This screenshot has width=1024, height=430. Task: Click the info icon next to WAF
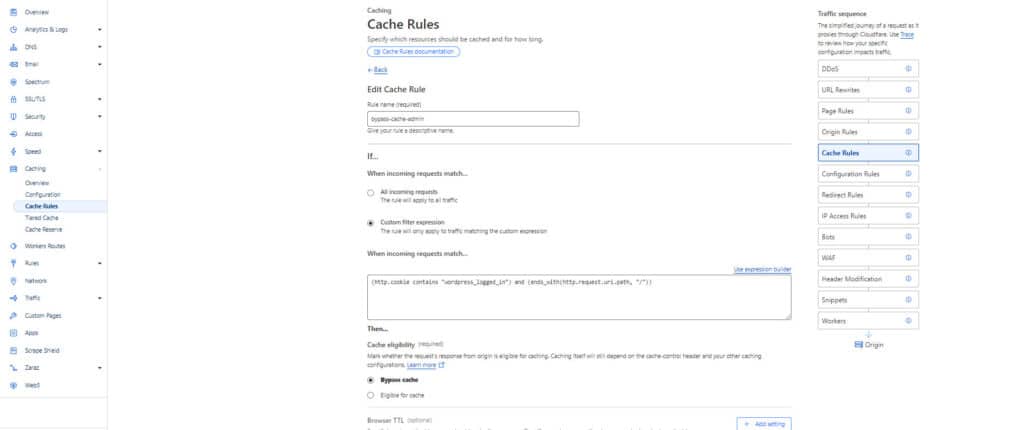908,258
